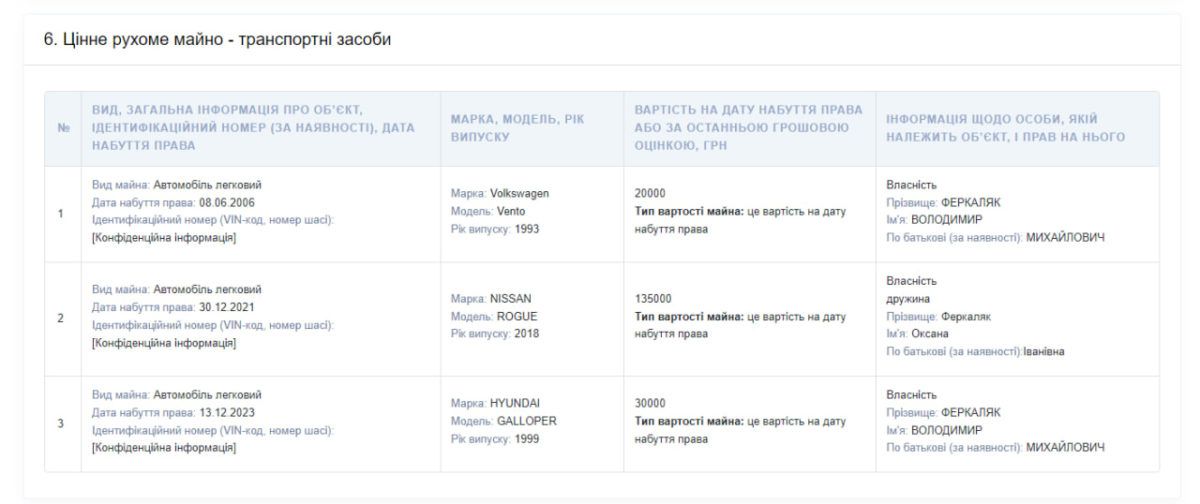Click the 'Вартість на дату набуття права' header
The height and width of the screenshot is (504, 1200).
tap(746, 129)
